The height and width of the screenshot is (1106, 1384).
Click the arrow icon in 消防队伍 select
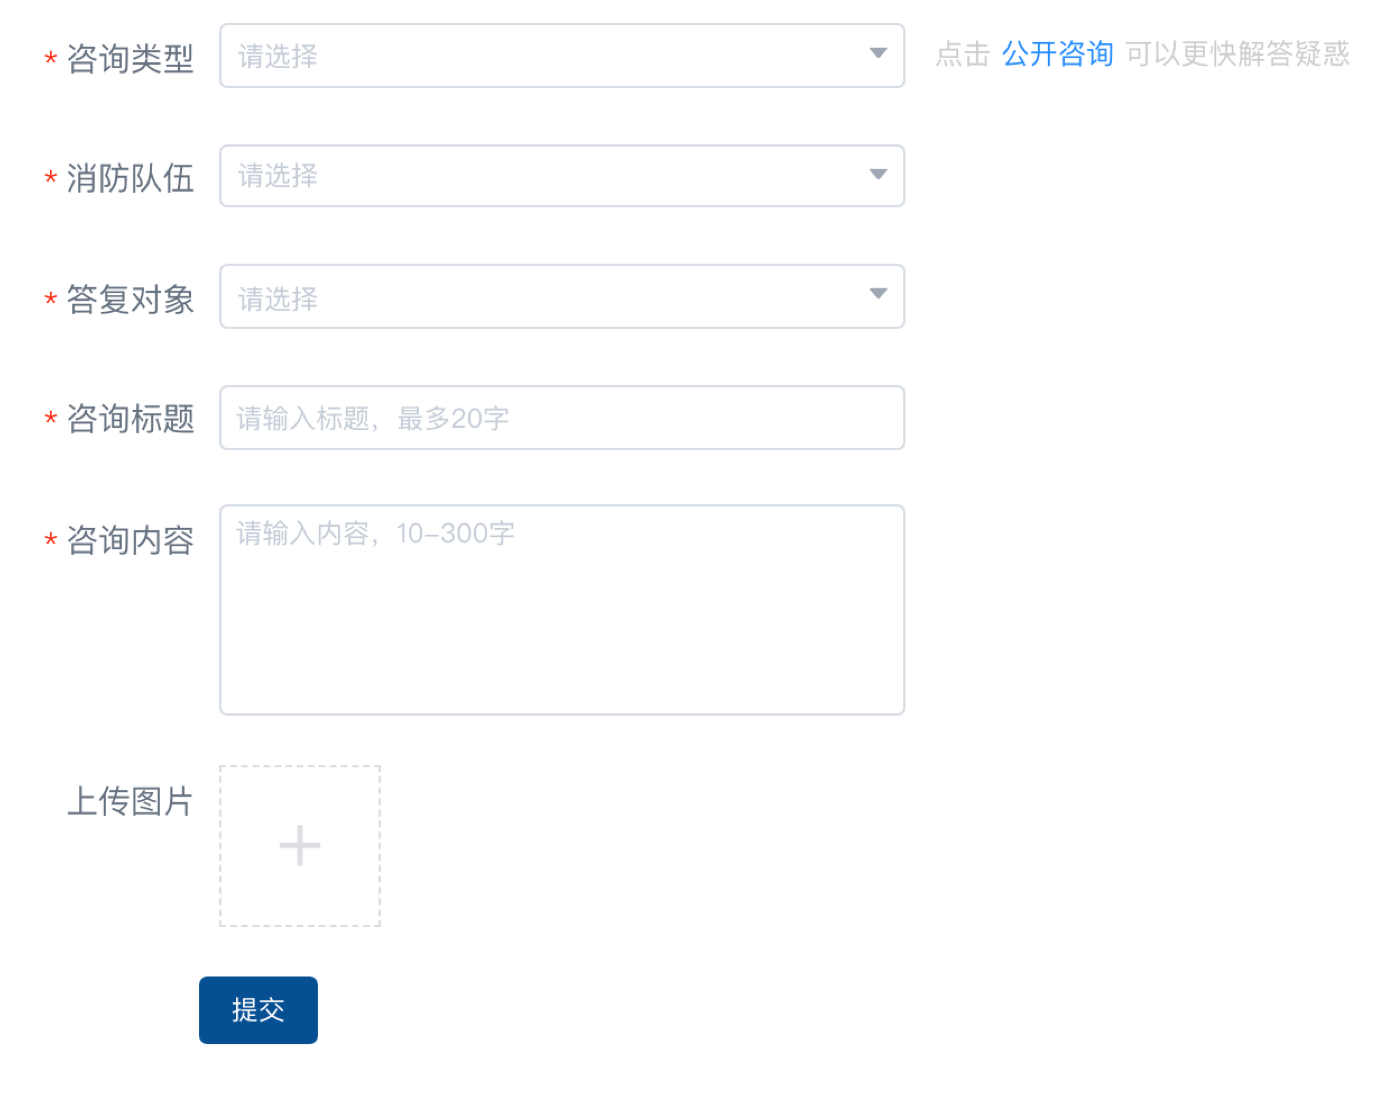pyautogui.click(x=878, y=175)
